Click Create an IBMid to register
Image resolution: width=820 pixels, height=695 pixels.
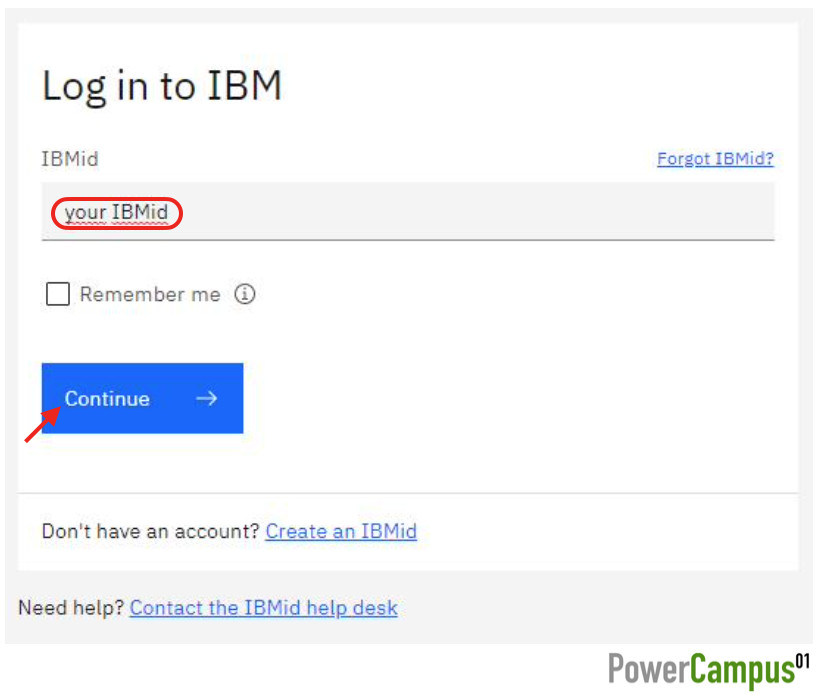(341, 531)
